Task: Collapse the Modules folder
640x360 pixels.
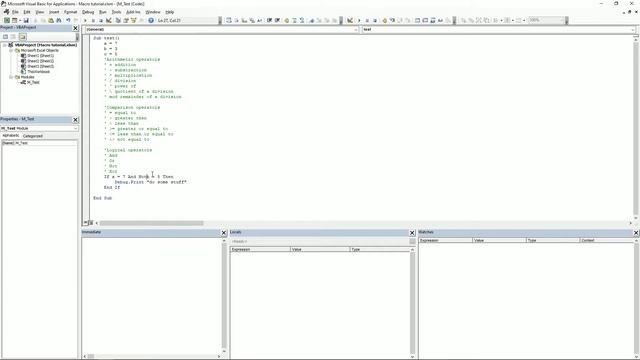Action: click(11, 77)
